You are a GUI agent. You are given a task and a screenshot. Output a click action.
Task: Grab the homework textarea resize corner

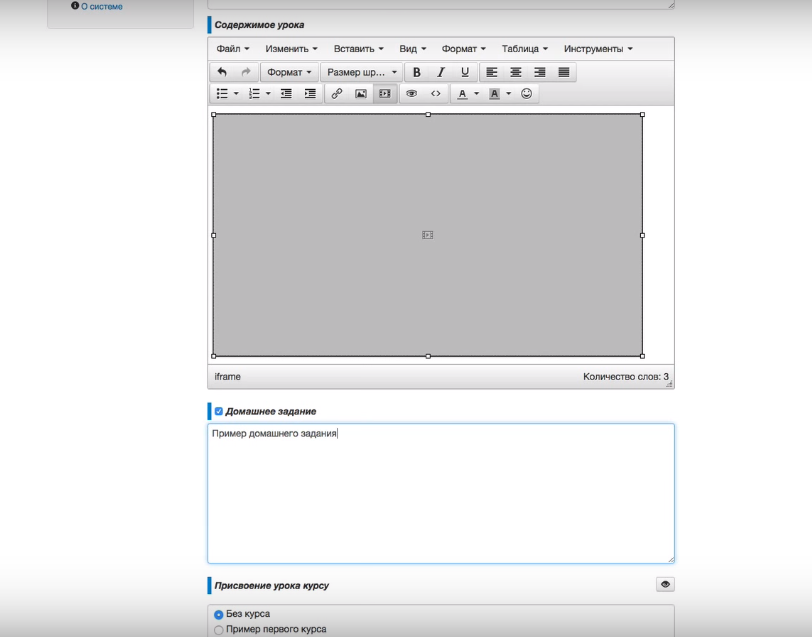tap(671, 559)
